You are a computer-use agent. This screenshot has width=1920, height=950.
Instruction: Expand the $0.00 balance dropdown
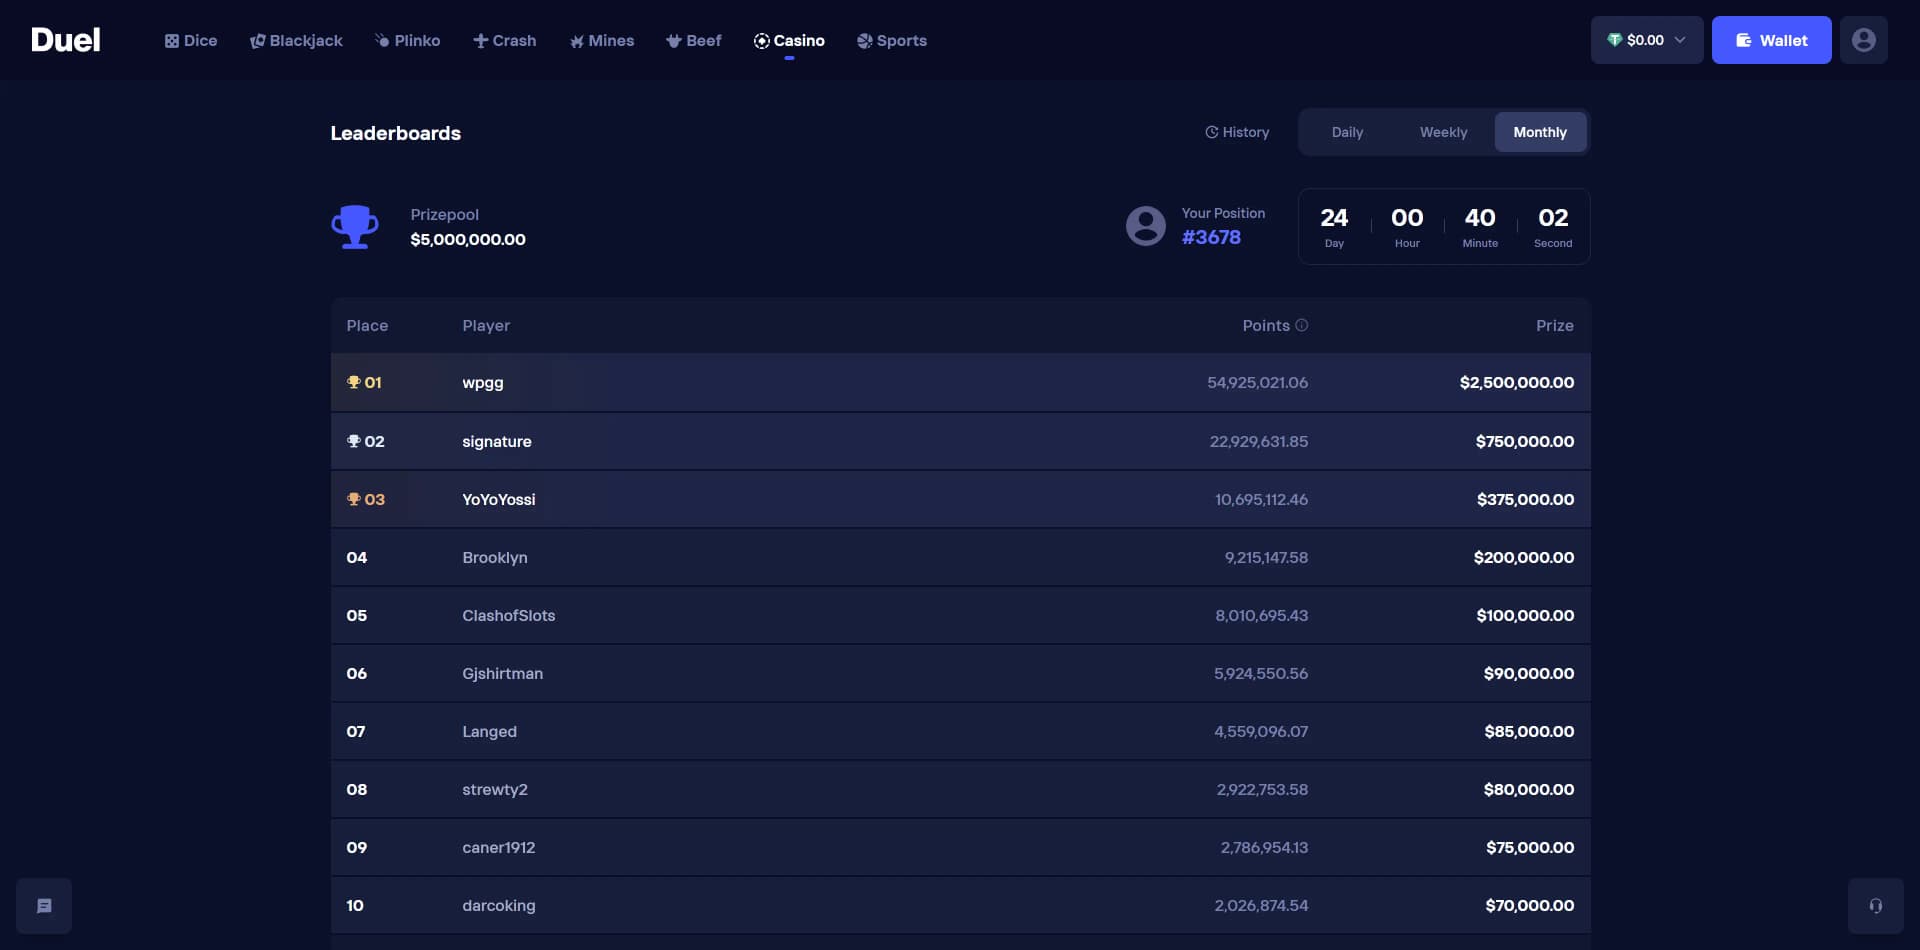1647,40
